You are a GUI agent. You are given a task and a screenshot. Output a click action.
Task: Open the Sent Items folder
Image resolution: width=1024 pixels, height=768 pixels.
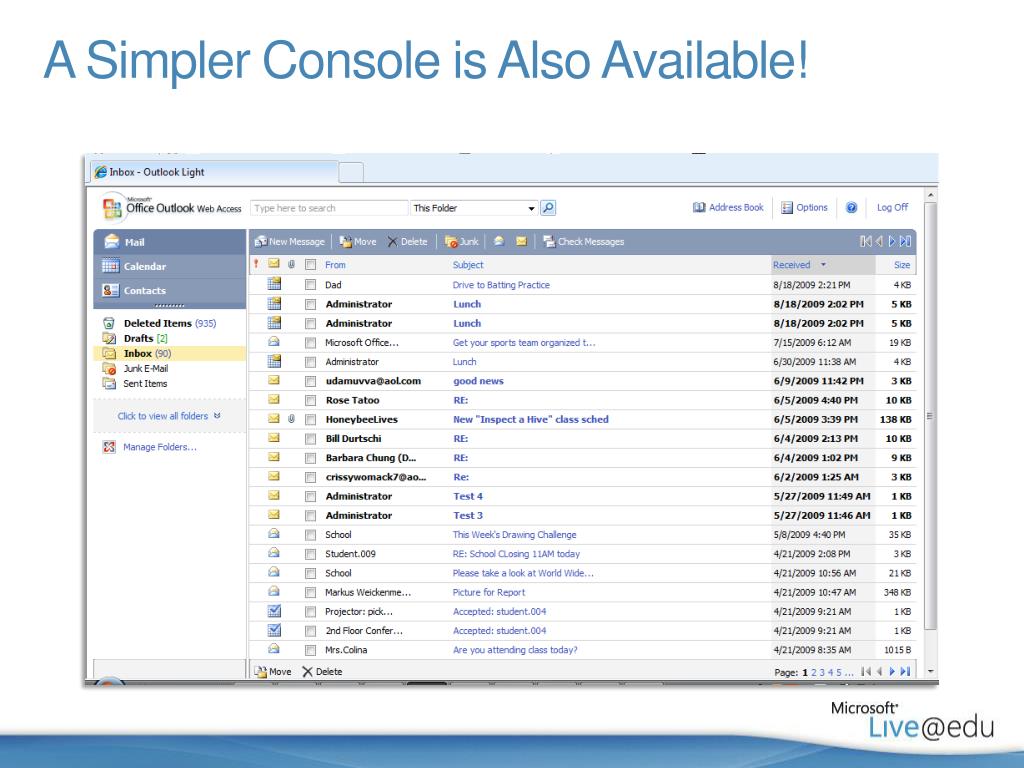tap(145, 383)
